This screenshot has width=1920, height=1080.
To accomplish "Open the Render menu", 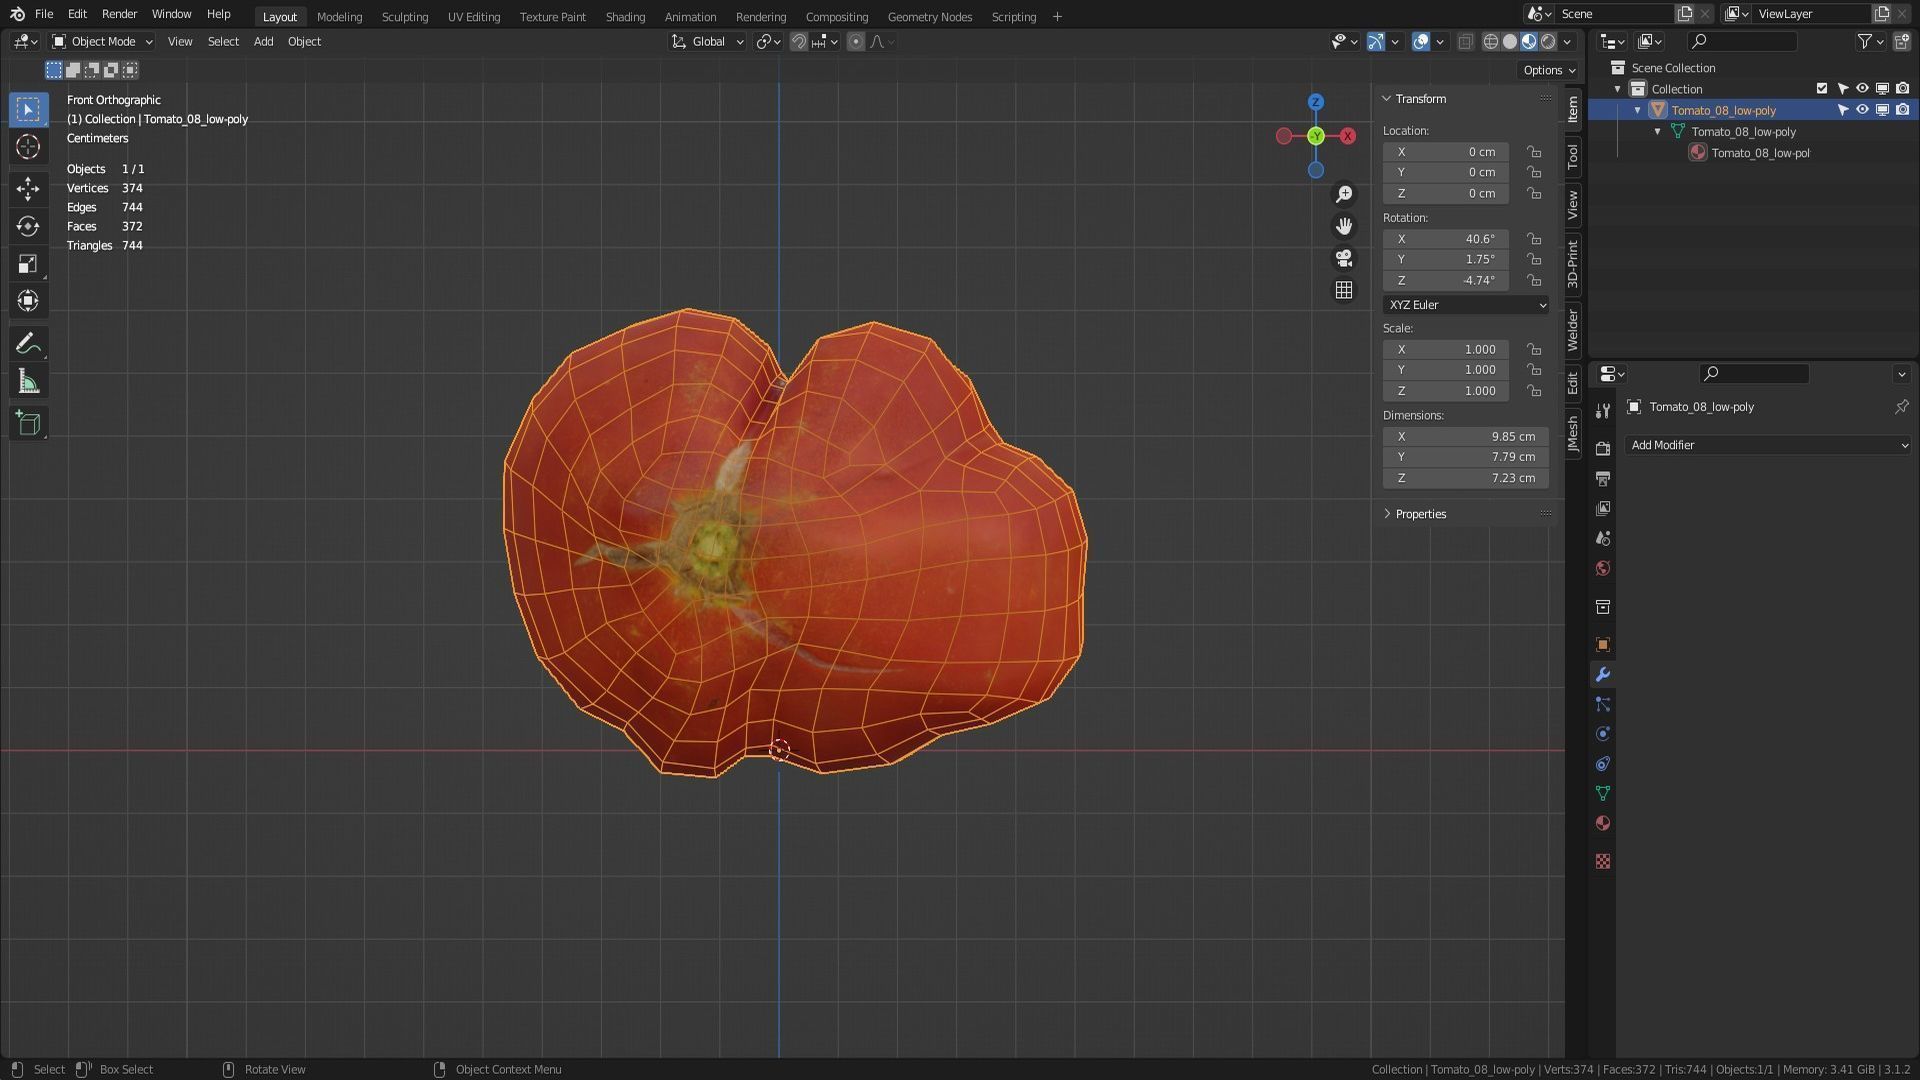I will click(119, 14).
